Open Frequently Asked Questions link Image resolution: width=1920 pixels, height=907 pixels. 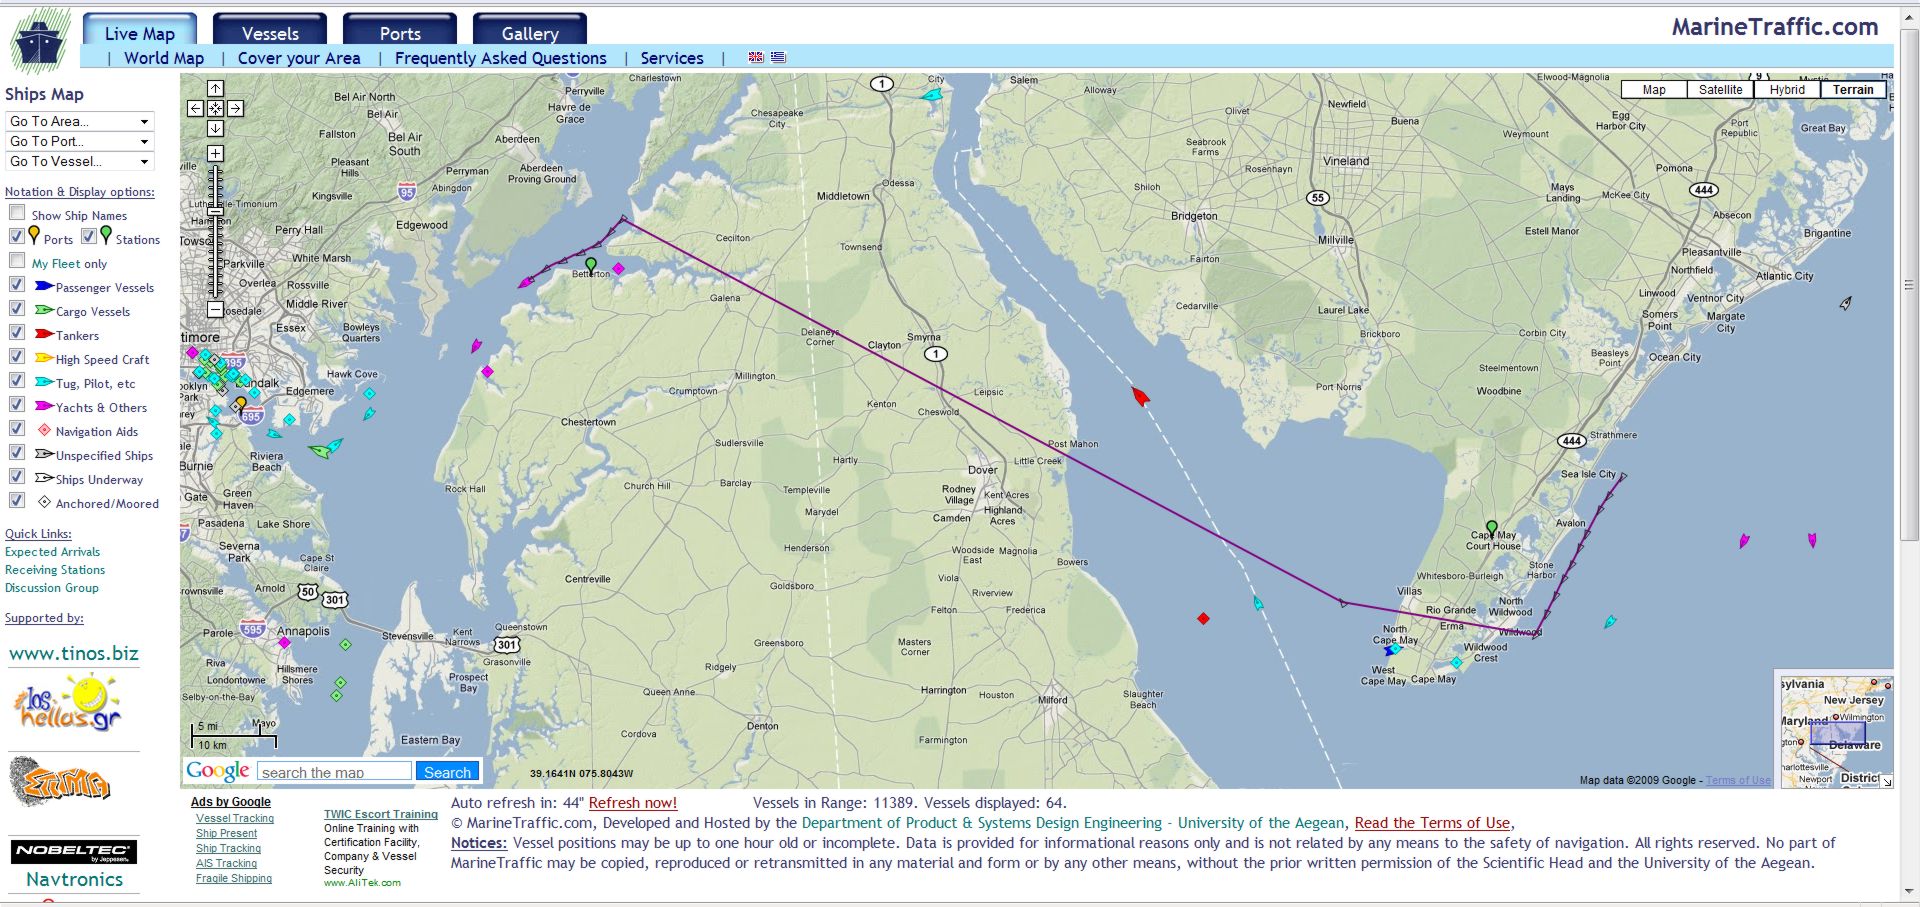click(x=501, y=58)
